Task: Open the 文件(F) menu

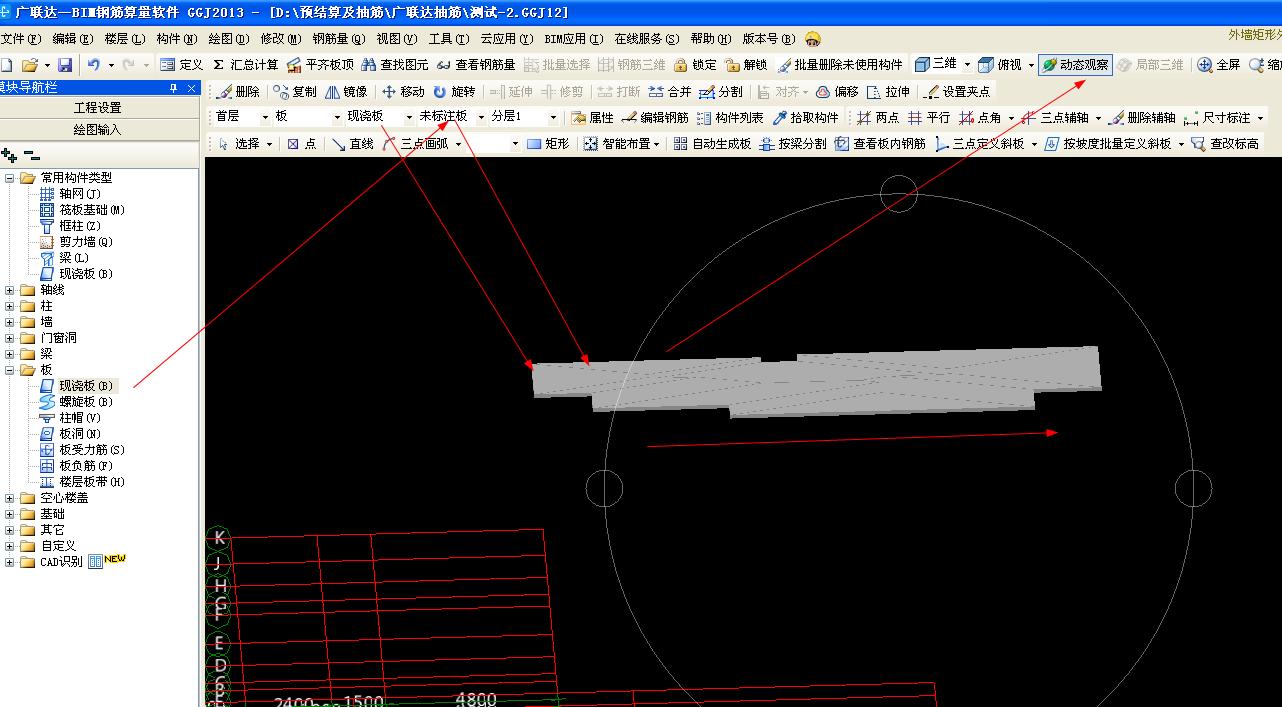Action: [20, 39]
